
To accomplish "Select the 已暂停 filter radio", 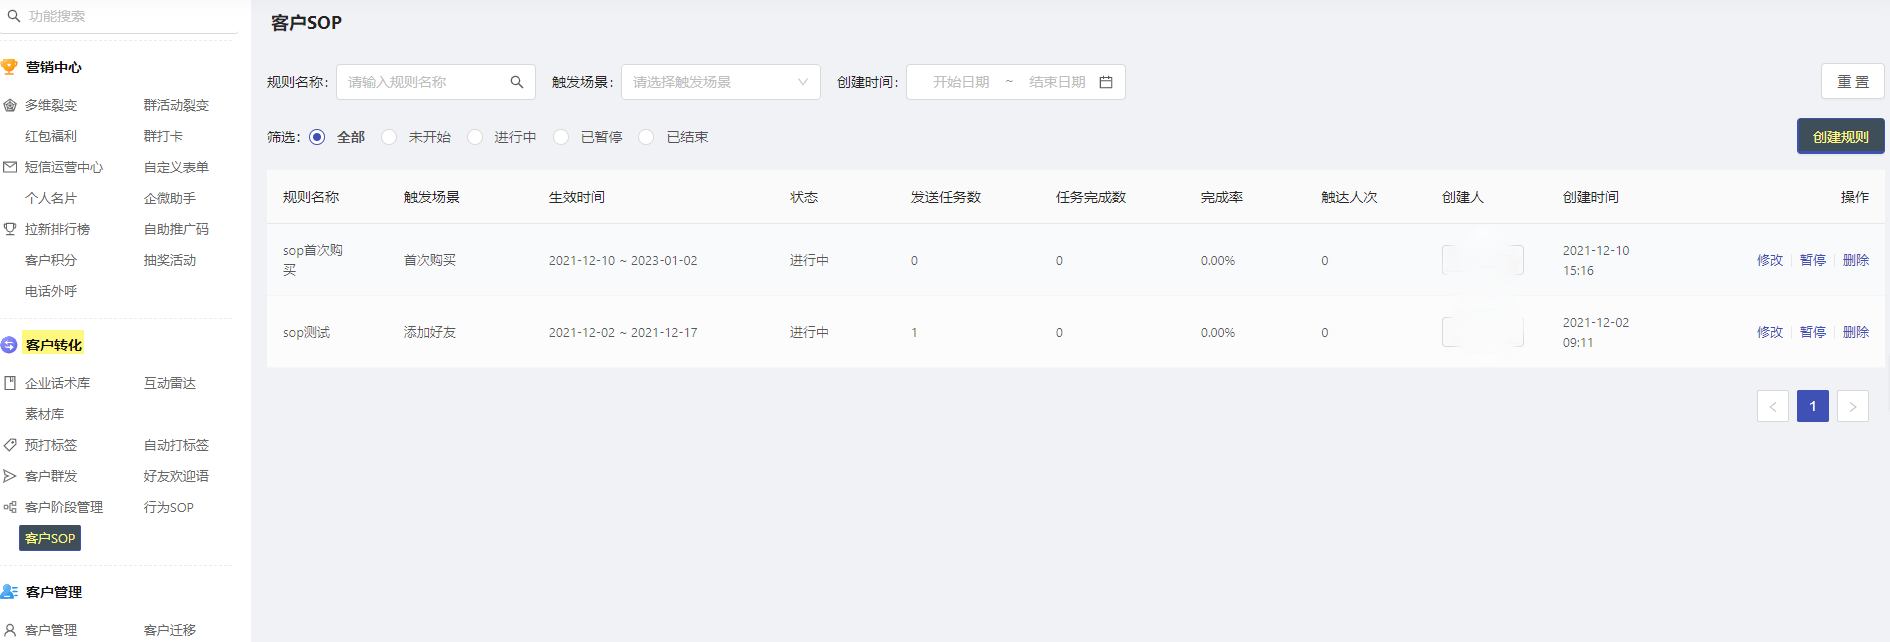I will tap(561, 137).
